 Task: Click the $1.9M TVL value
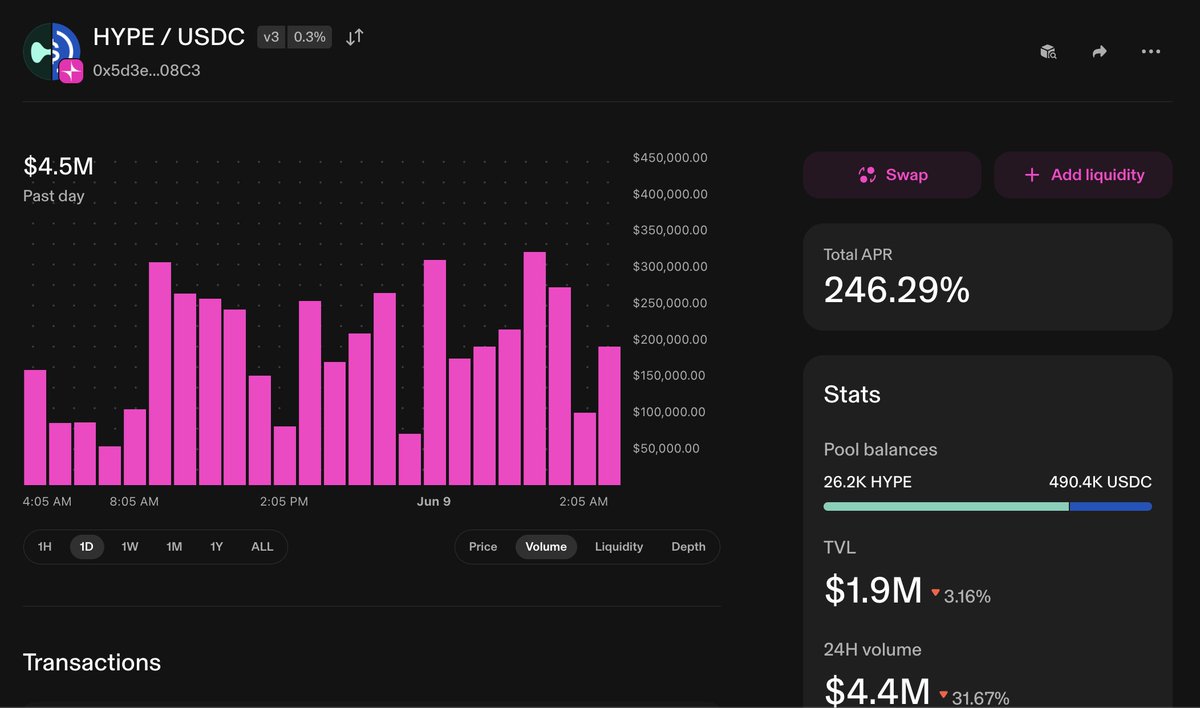[873, 591]
